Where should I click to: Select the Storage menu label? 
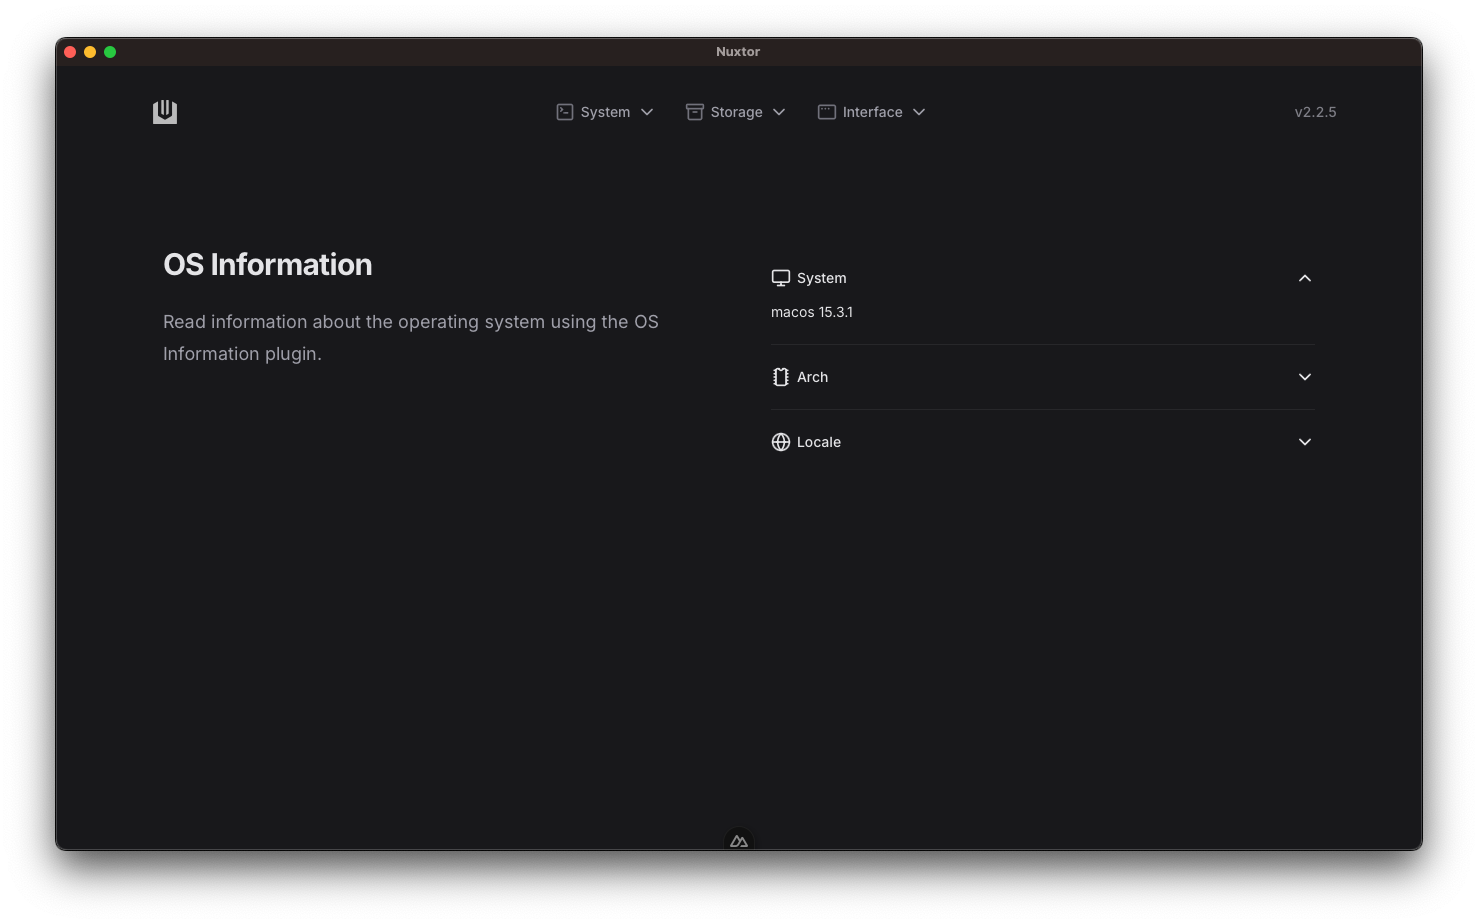click(x=736, y=112)
